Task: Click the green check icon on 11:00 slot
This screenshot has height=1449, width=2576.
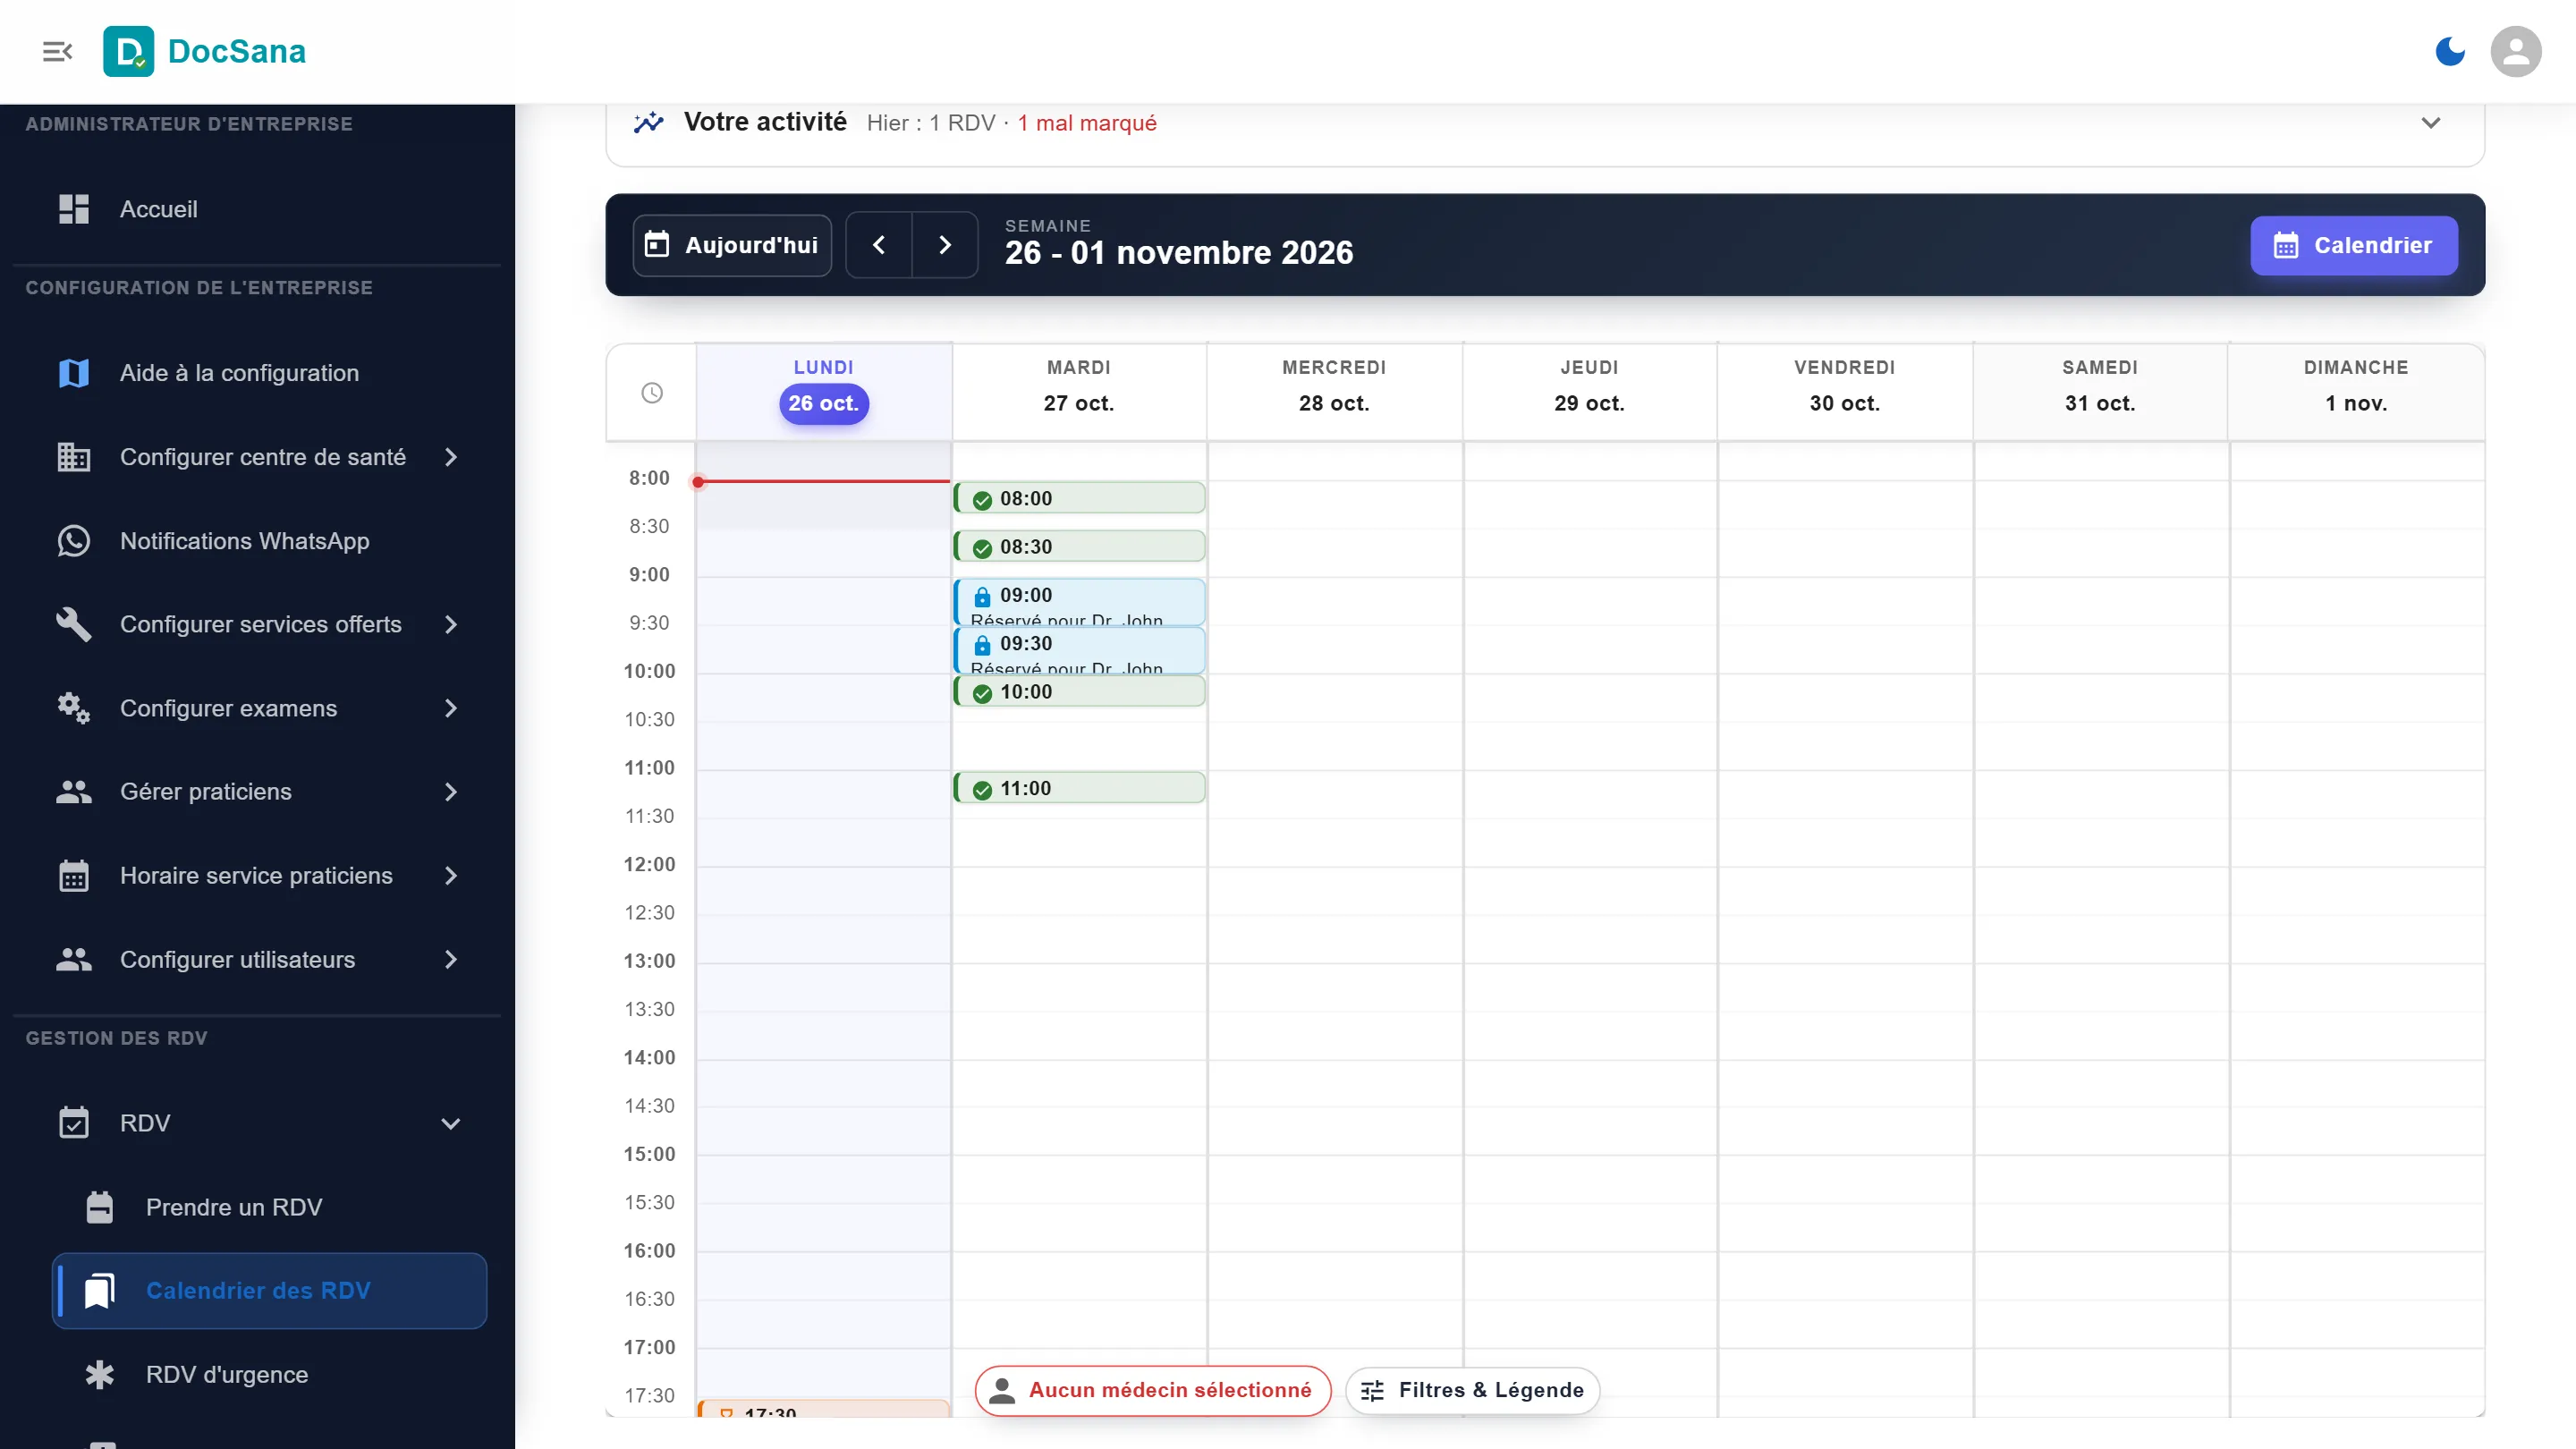Action: pos(982,789)
